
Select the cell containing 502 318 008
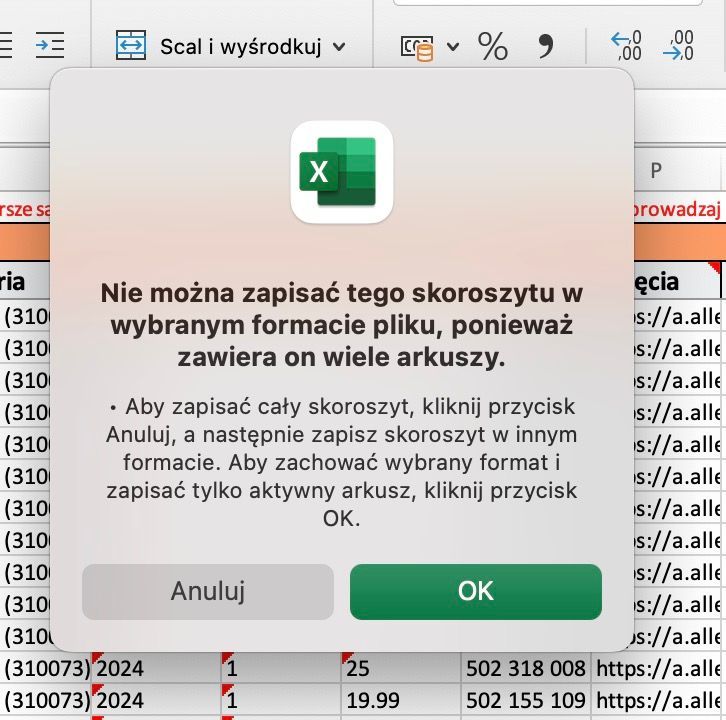[x=526, y=668]
